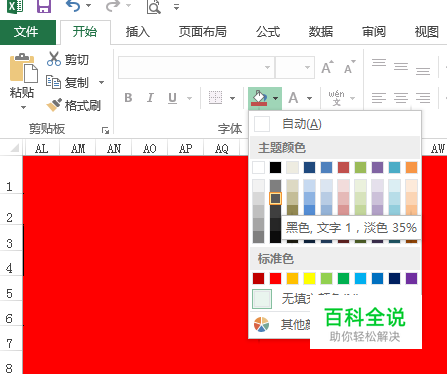The width and height of the screenshot is (447, 374).
Task: Choose the standard yellow color swatch
Action: (x=309, y=278)
